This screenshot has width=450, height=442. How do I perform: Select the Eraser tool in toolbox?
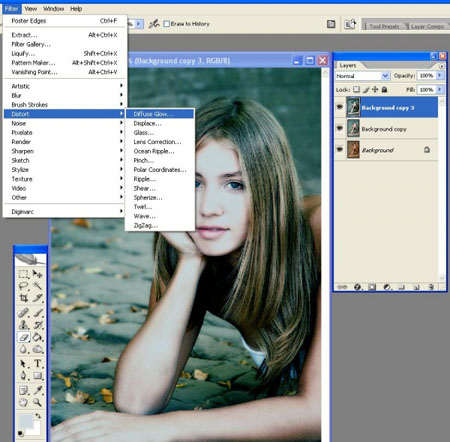(x=24, y=337)
